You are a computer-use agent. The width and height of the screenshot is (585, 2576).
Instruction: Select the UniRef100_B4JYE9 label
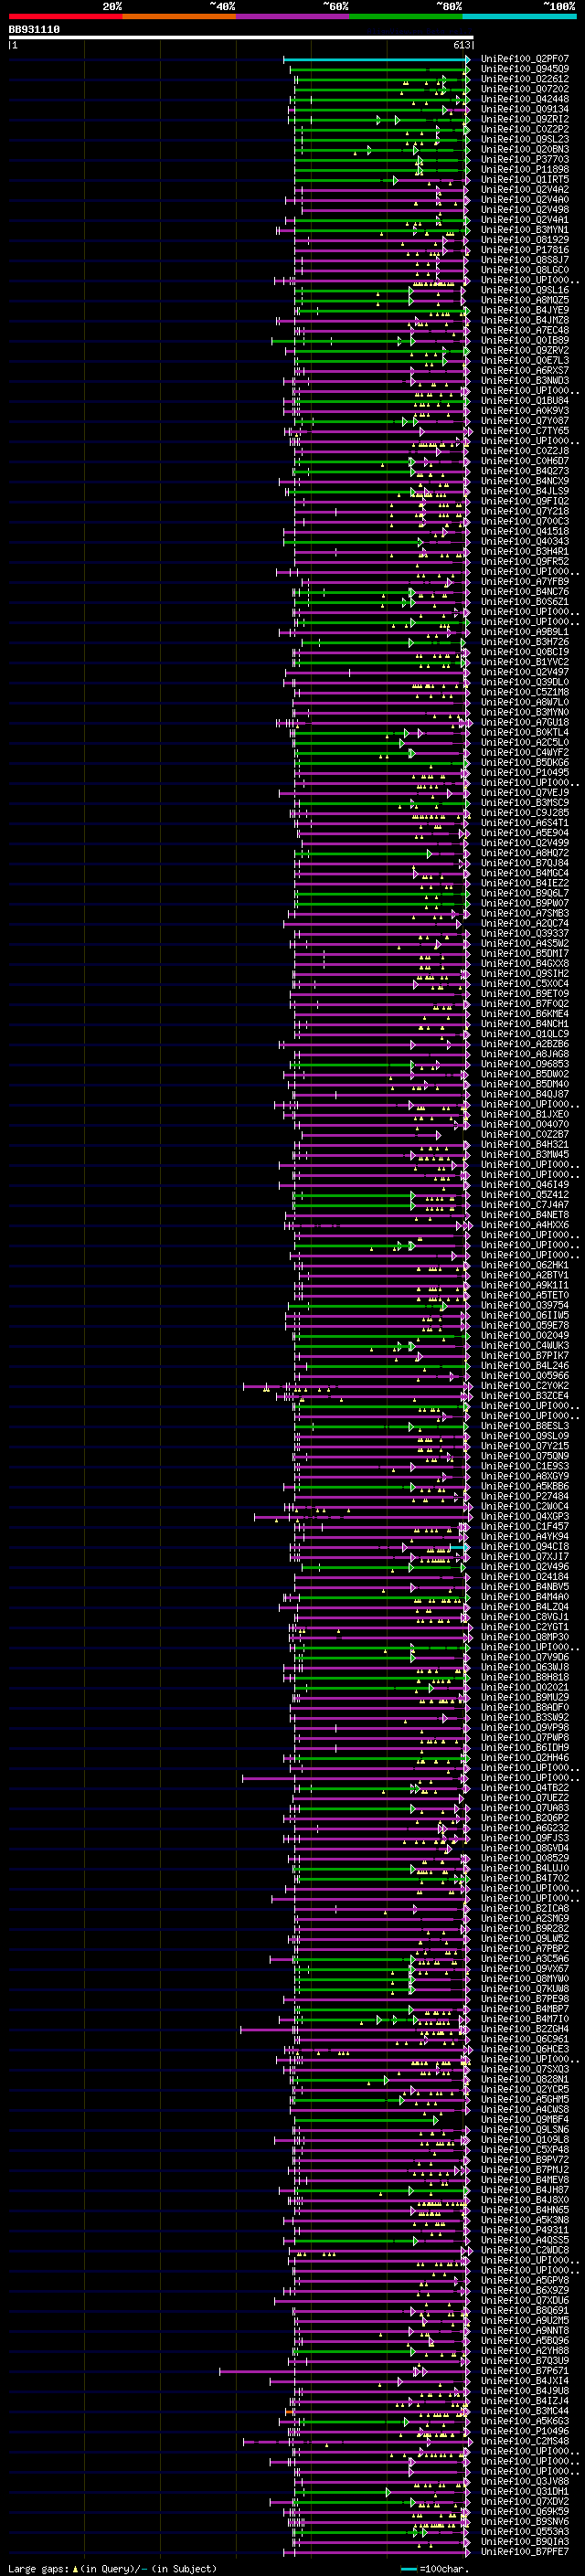tap(525, 310)
